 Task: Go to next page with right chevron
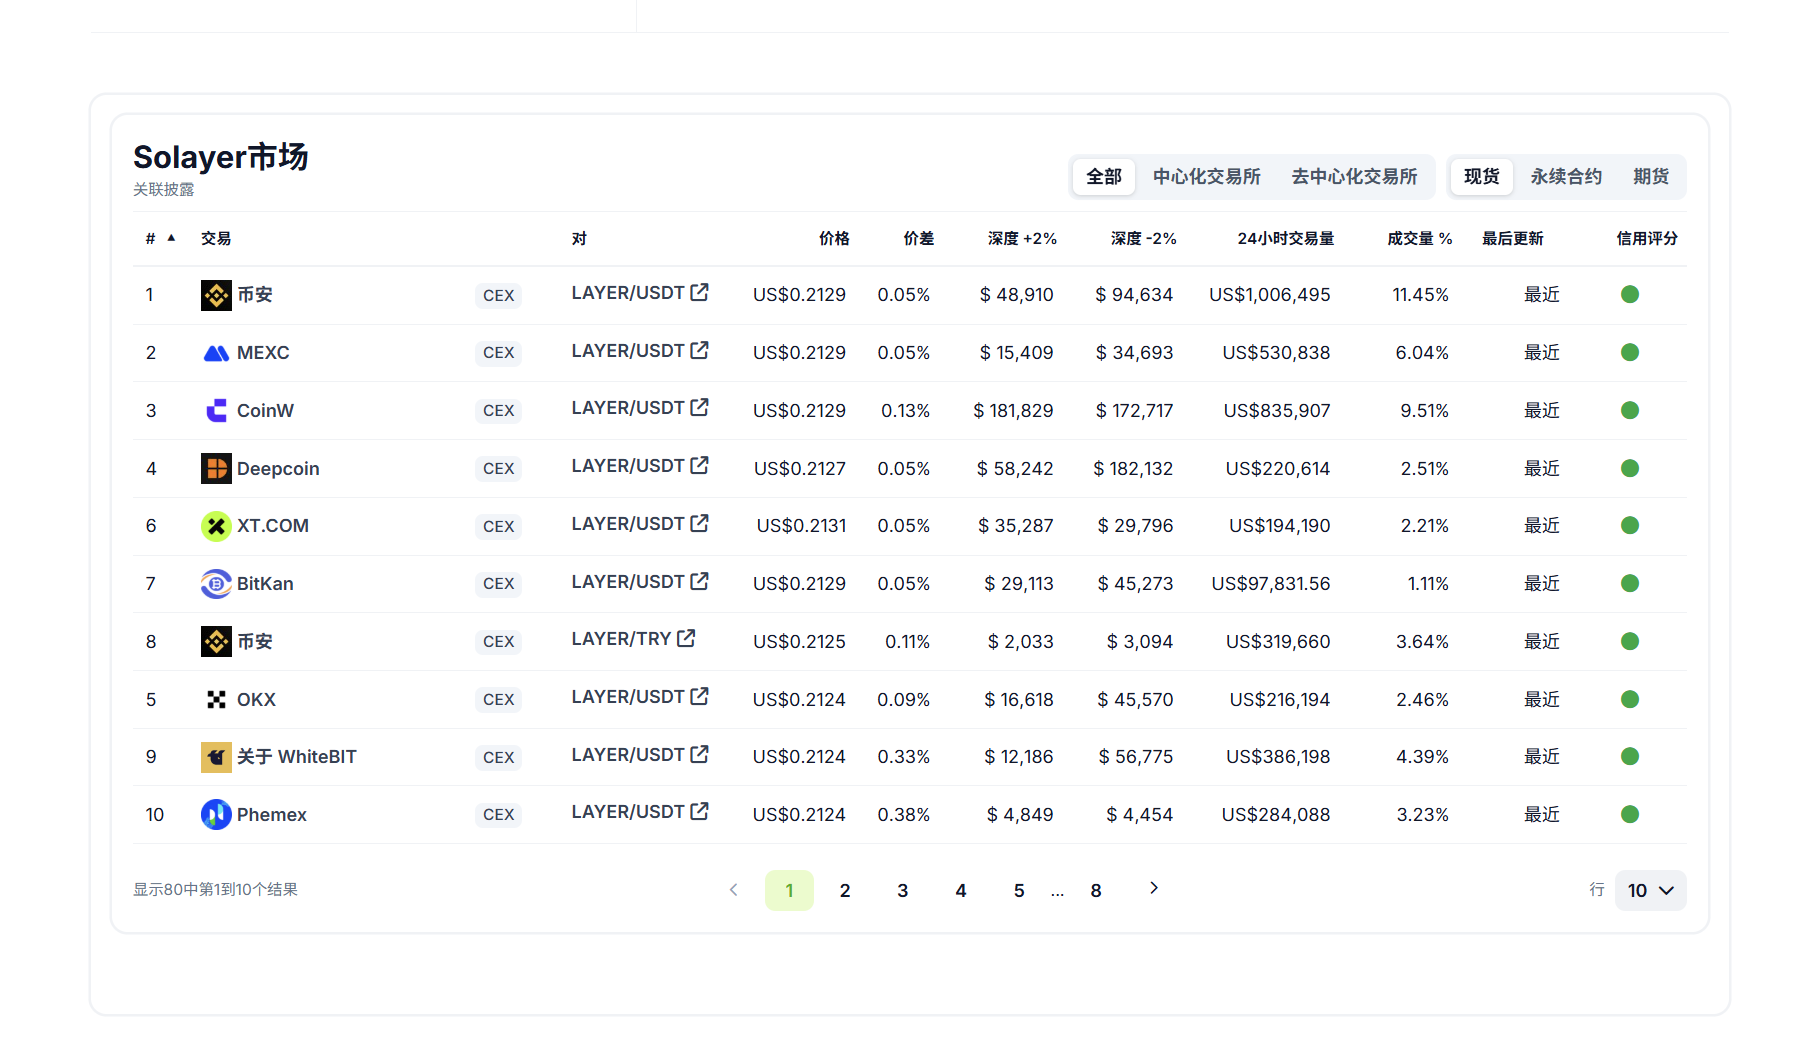[x=1154, y=889]
